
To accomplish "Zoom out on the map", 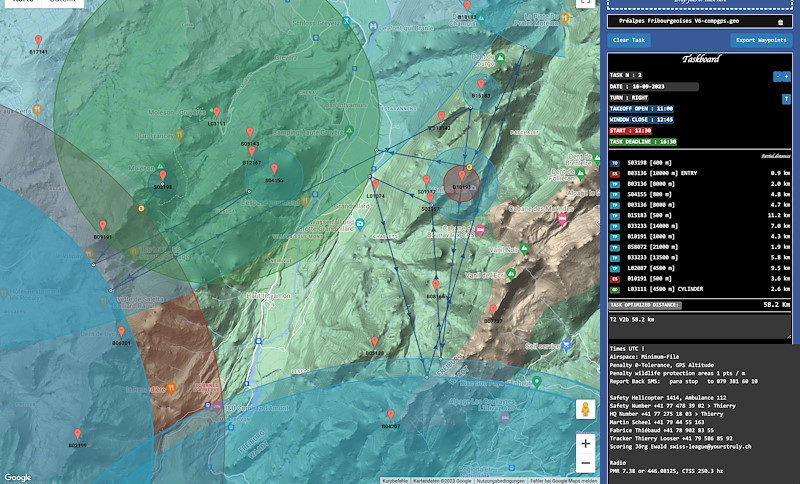I will 585,463.
